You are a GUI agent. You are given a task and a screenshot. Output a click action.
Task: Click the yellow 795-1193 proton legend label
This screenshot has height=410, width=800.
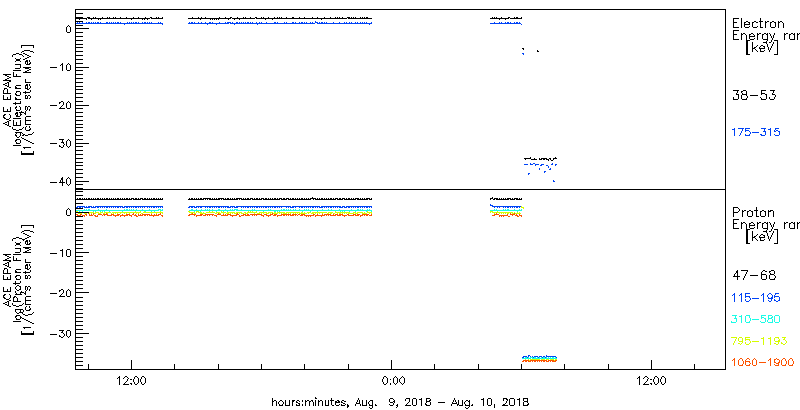tap(759, 341)
